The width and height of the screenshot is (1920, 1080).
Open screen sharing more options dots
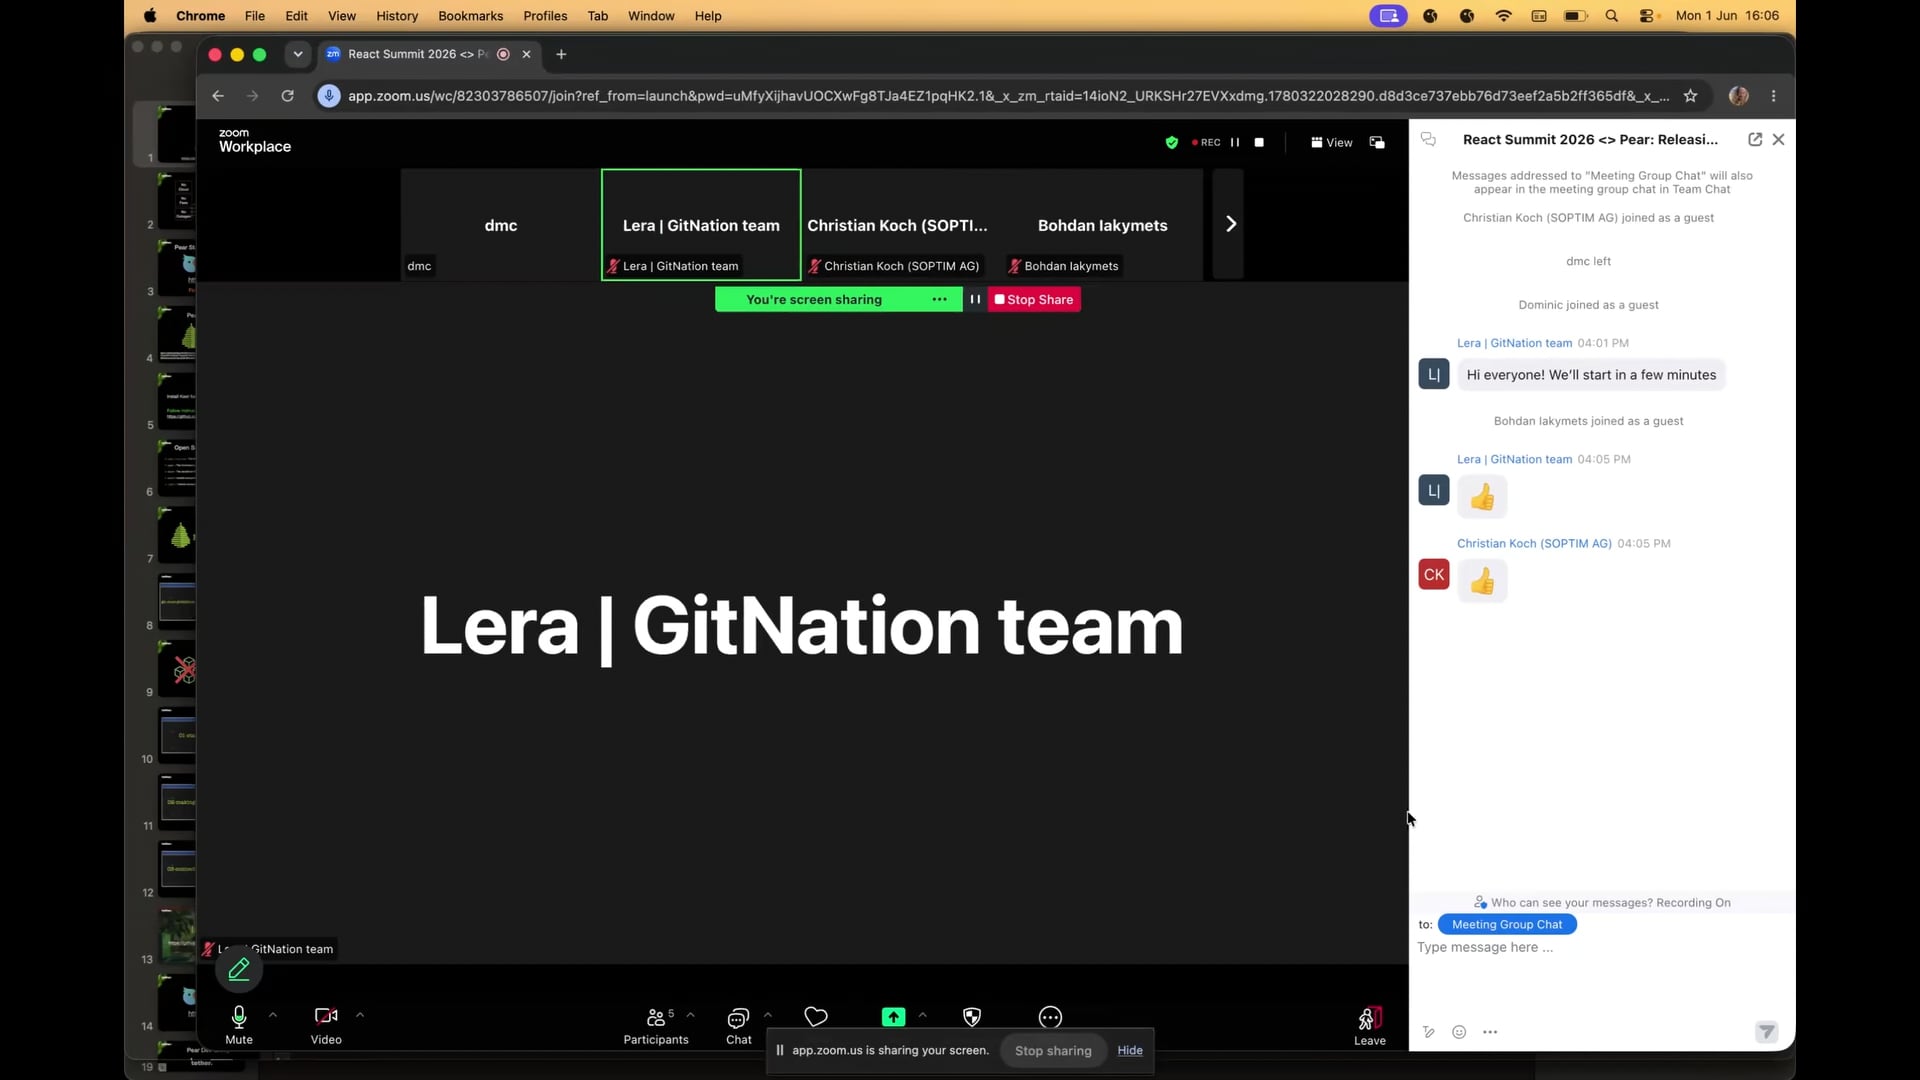(x=939, y=299)
